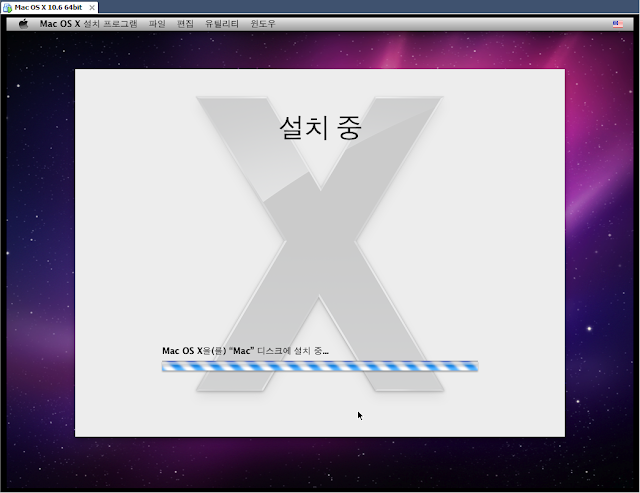
Task: Open the 파일 menu
Action: tap(157, 24)
